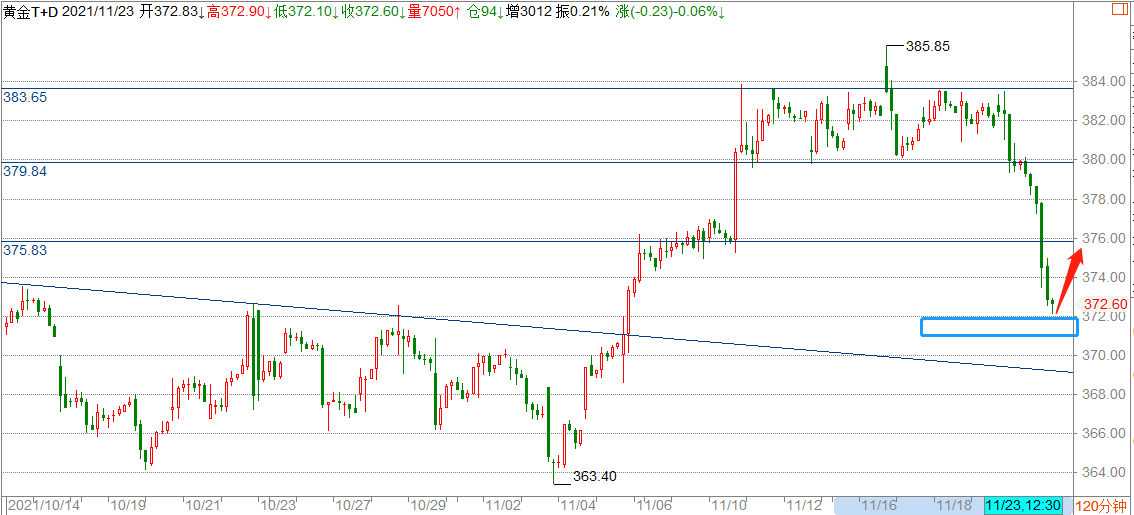The height and width of the screenshot is (515, 1134).
Task: Click the 收372.60 close price value
Action: 375,11
